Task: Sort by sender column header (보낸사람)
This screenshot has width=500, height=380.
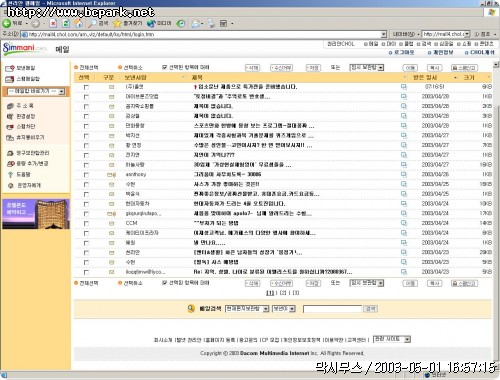Action: click(x=136, y=78)
